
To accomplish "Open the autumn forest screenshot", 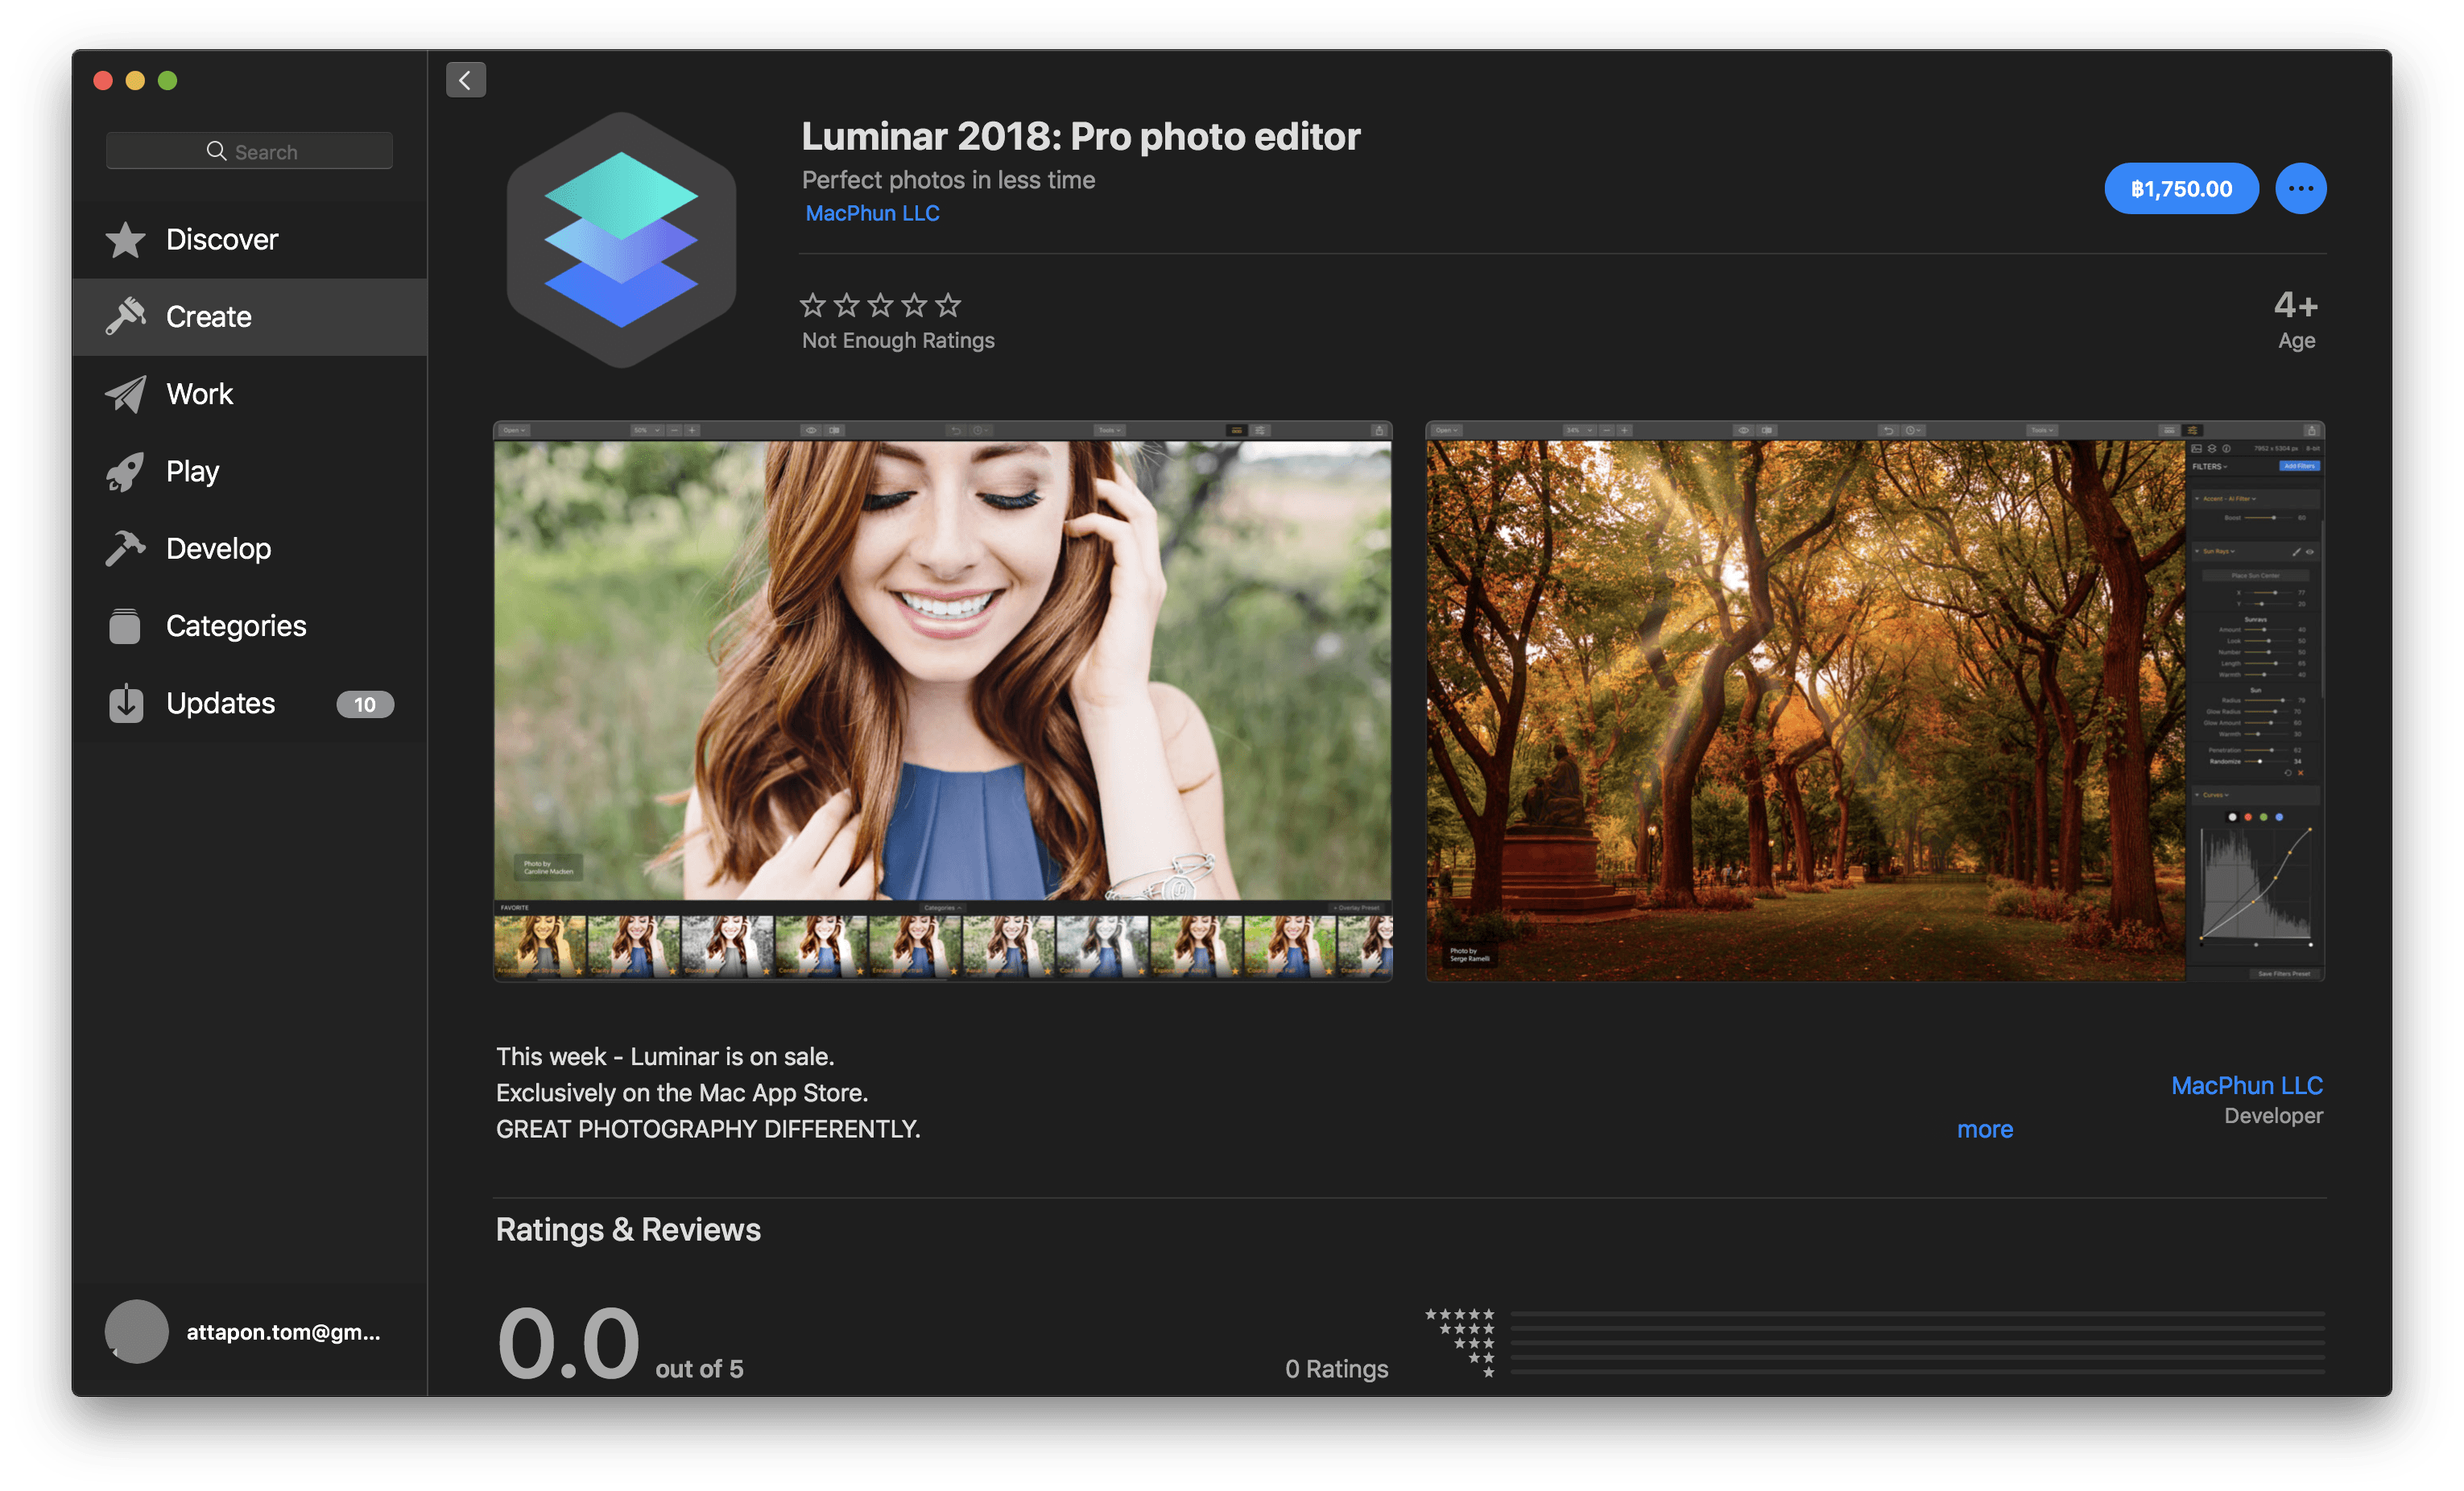I will 1874,701.
